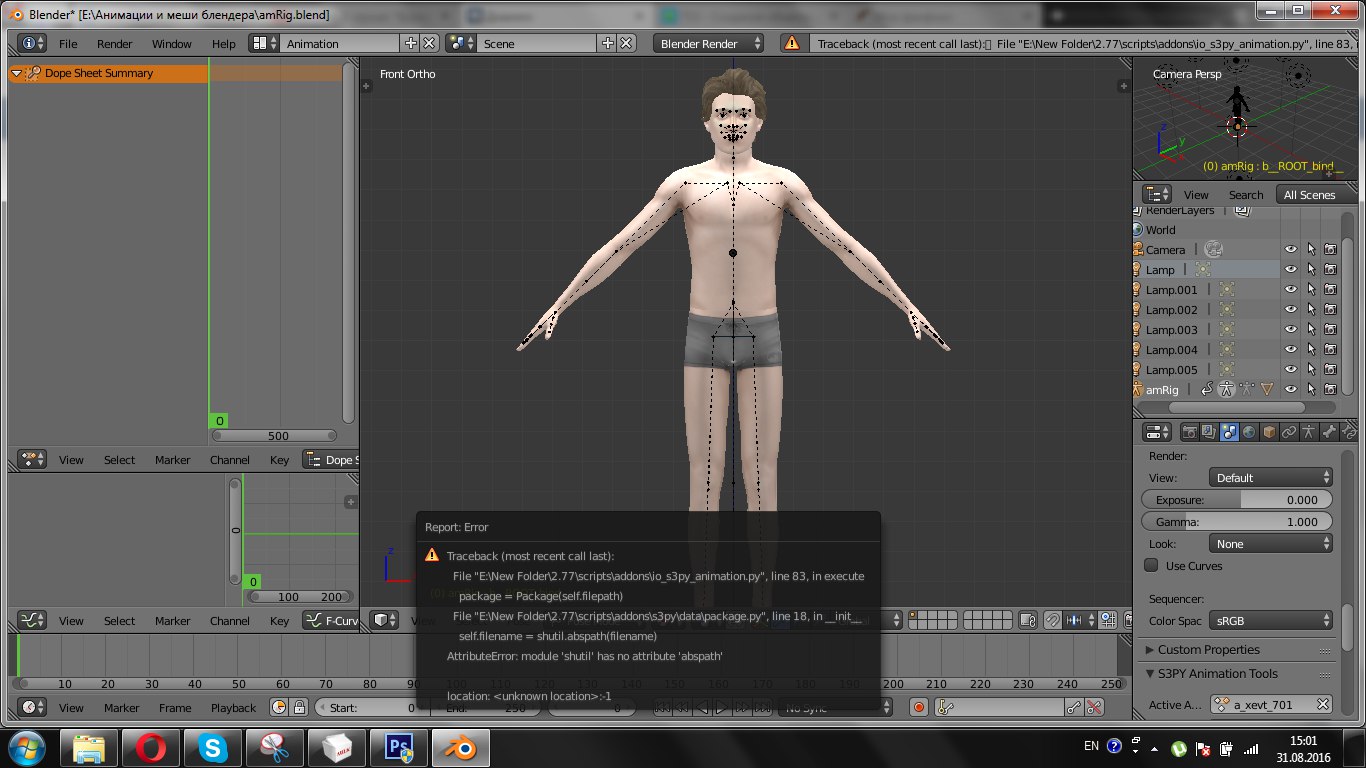Select the Object properties tab icon
The height and width of the screenshot is (768, 1366).
click(x=1270, y=432)
